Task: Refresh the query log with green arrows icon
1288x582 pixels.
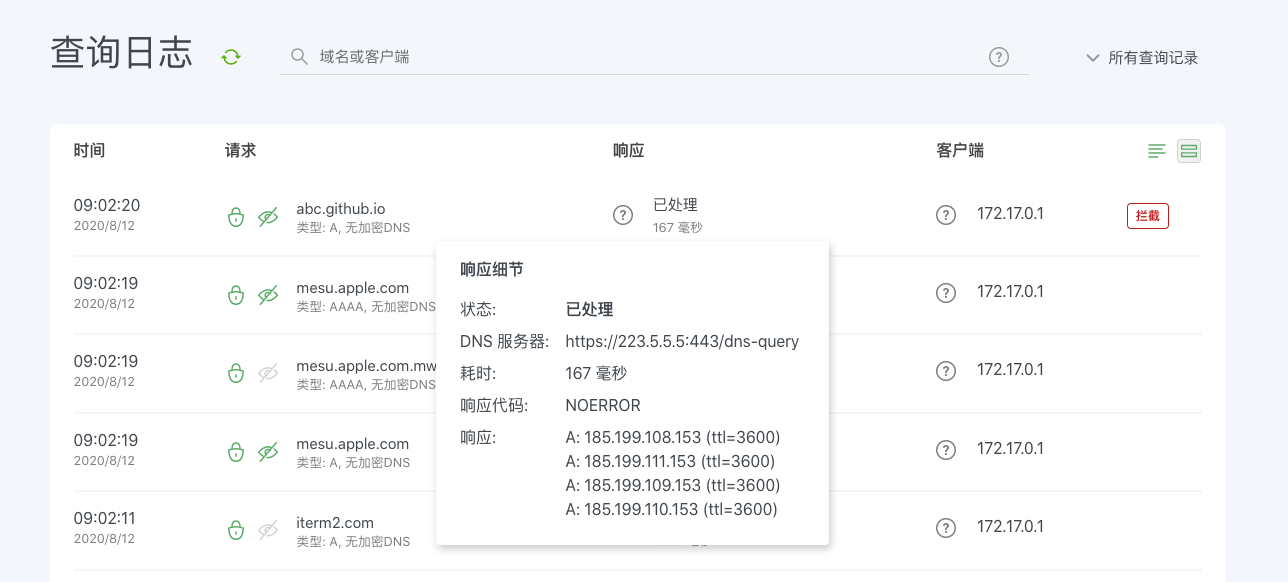Action: [x=231, y=57]
